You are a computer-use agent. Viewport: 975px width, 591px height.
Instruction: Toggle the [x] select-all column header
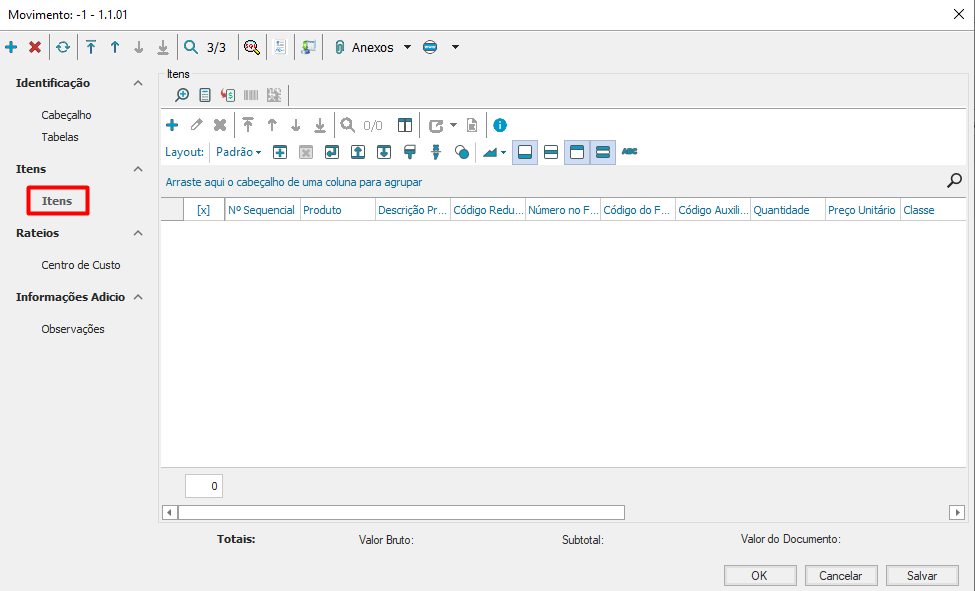[x=204, y=210]
